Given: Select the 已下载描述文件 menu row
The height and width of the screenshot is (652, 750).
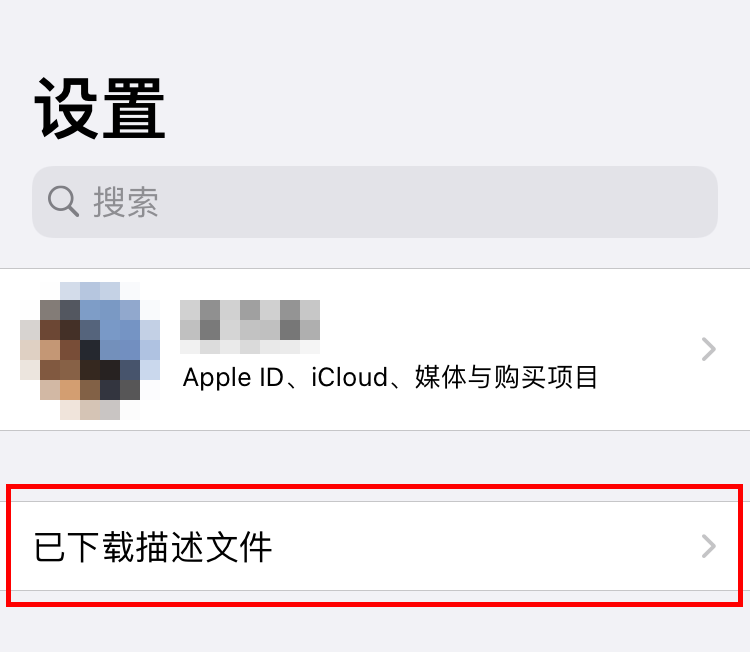Looking at the screenshot, I should tap(375, 546).
